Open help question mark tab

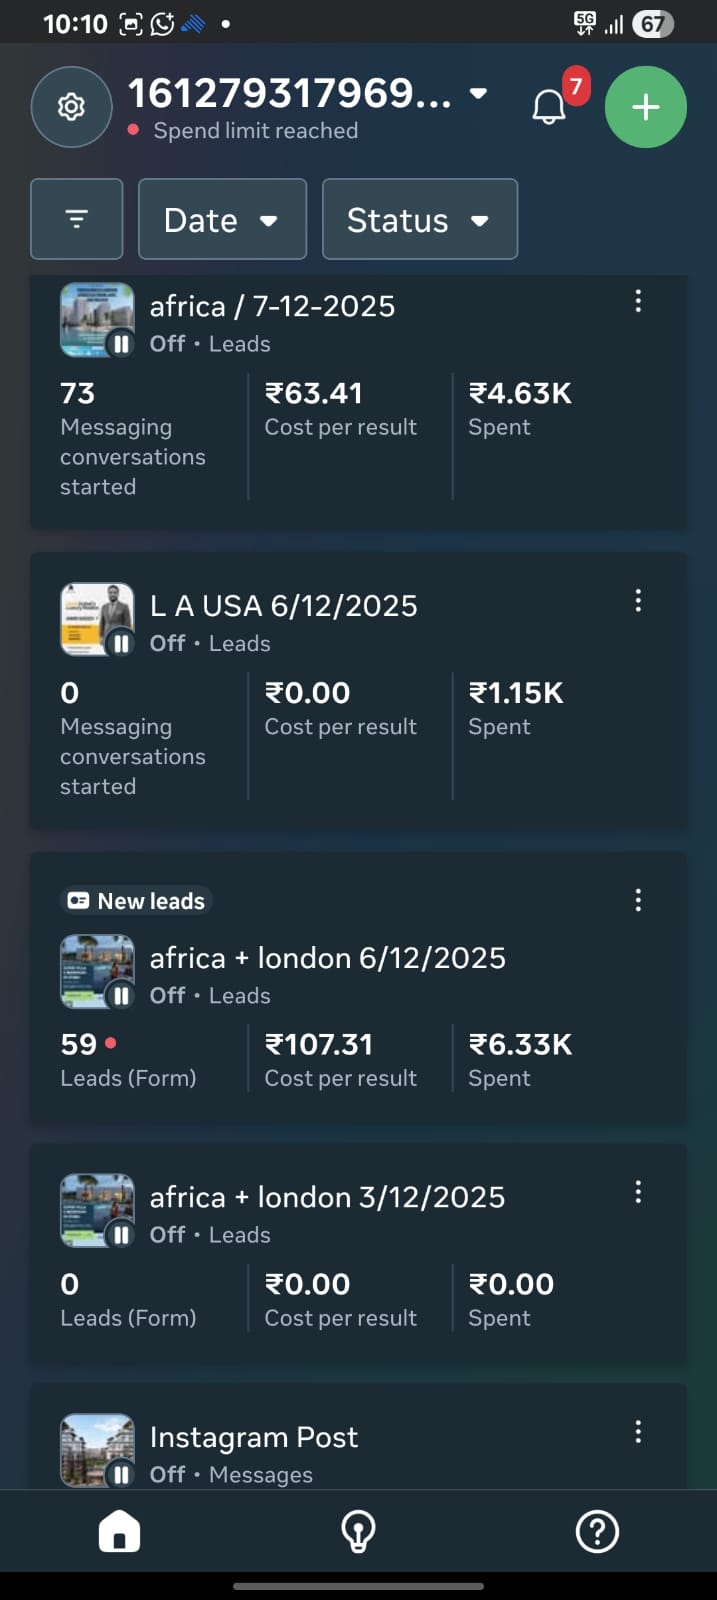597,1531
